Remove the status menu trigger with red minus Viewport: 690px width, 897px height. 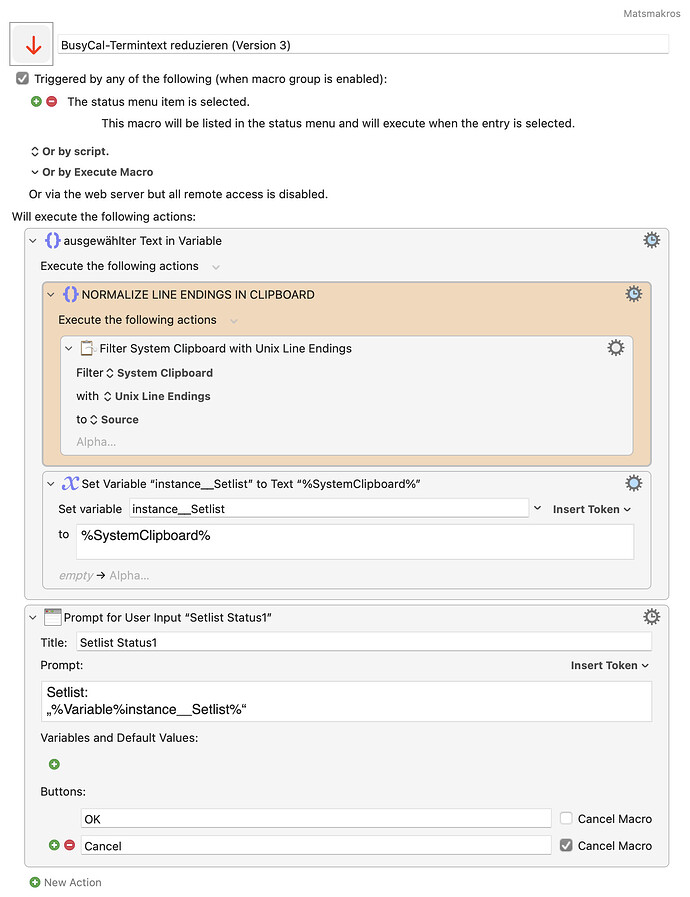[x=52, y=102]
